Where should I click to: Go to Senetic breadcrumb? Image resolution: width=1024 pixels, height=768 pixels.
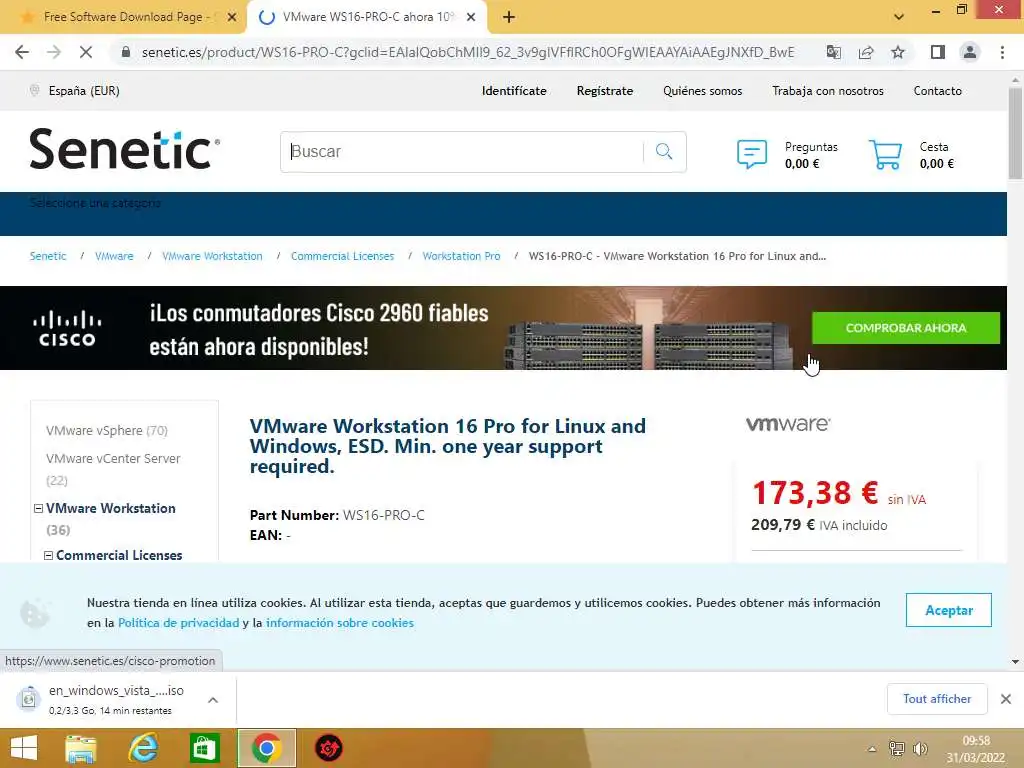[x=48, y=256]
